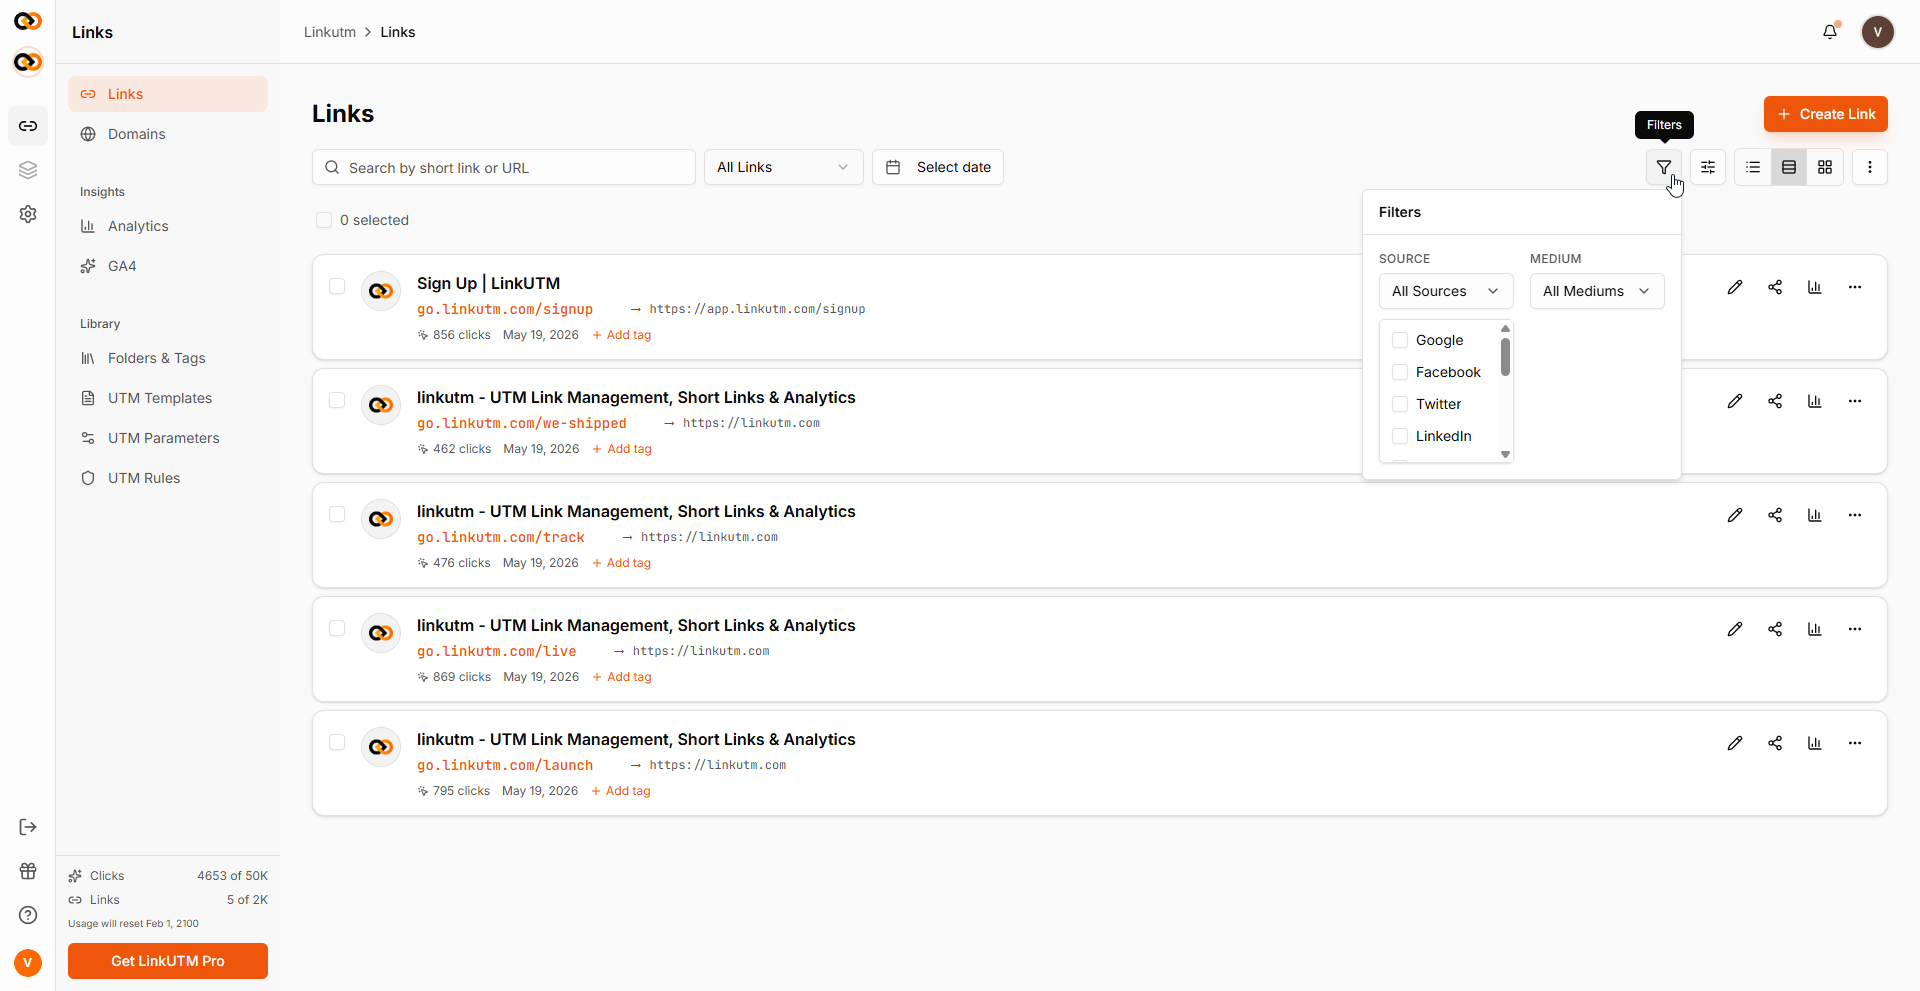The width and height of the screenshot is (1920, 991).
Task: Click the Filters funnel icon
Action: coord(1663,167)
